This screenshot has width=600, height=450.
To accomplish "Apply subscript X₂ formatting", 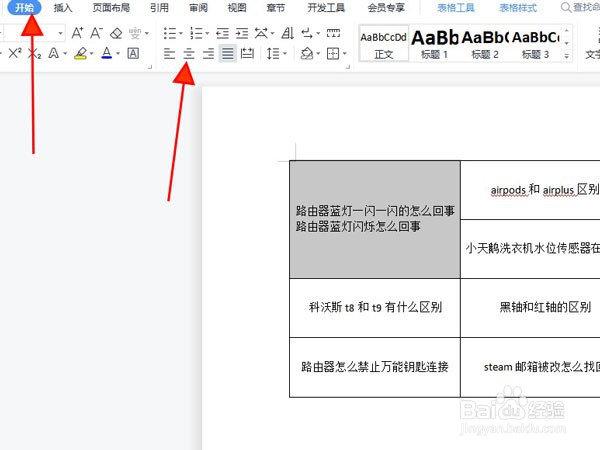I will pyautogui.click(x=34, y=53).
